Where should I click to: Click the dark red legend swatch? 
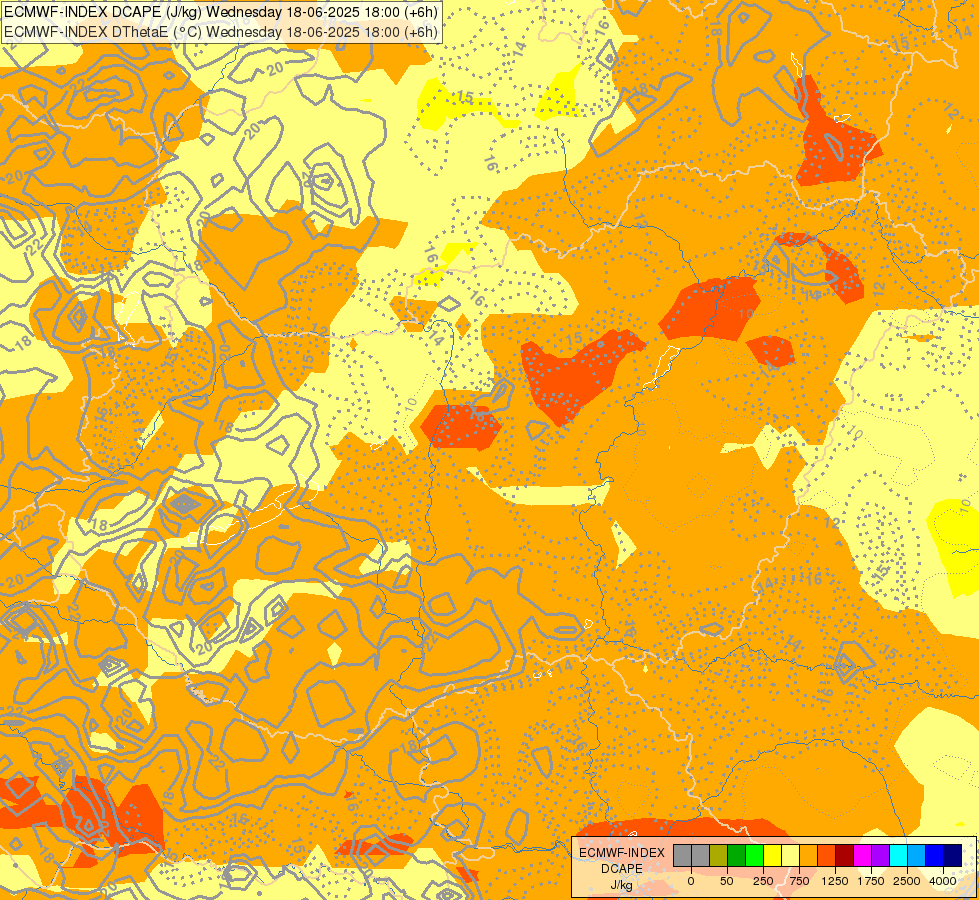pyautogui.click(x=845, y=856)
